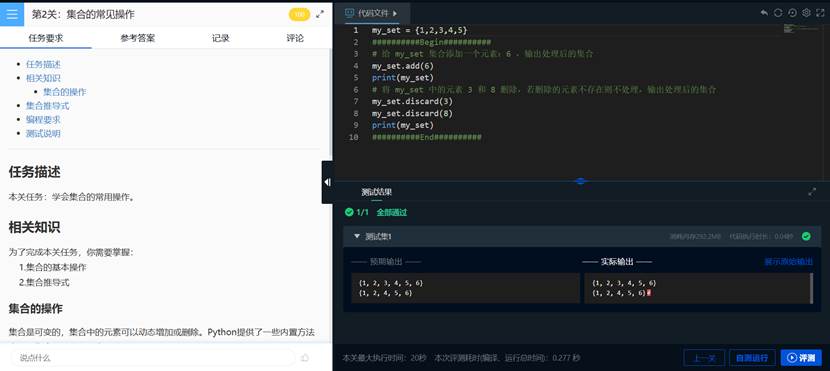This screenshot has width=830, height=371.
Task: Click the green 1/1 status check icon
Action: pos(349,212)
